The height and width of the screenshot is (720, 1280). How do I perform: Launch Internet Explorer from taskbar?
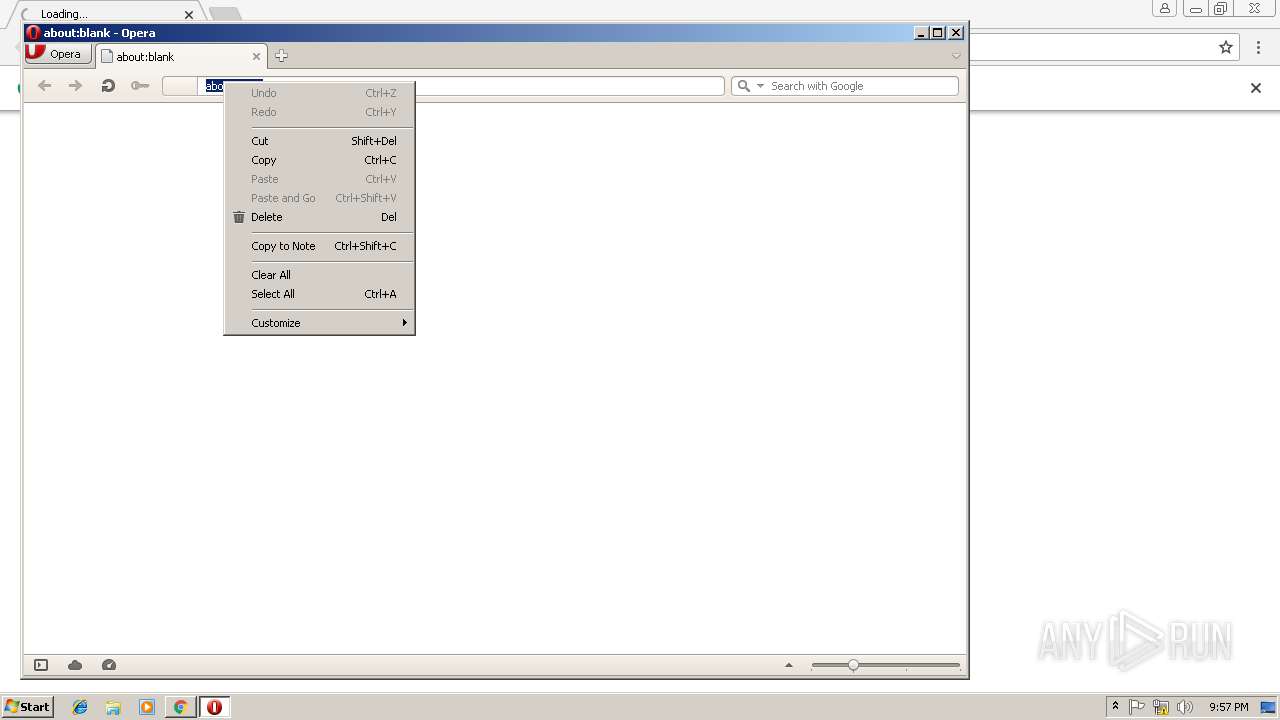pyautogui.click(x=80, y=707)
